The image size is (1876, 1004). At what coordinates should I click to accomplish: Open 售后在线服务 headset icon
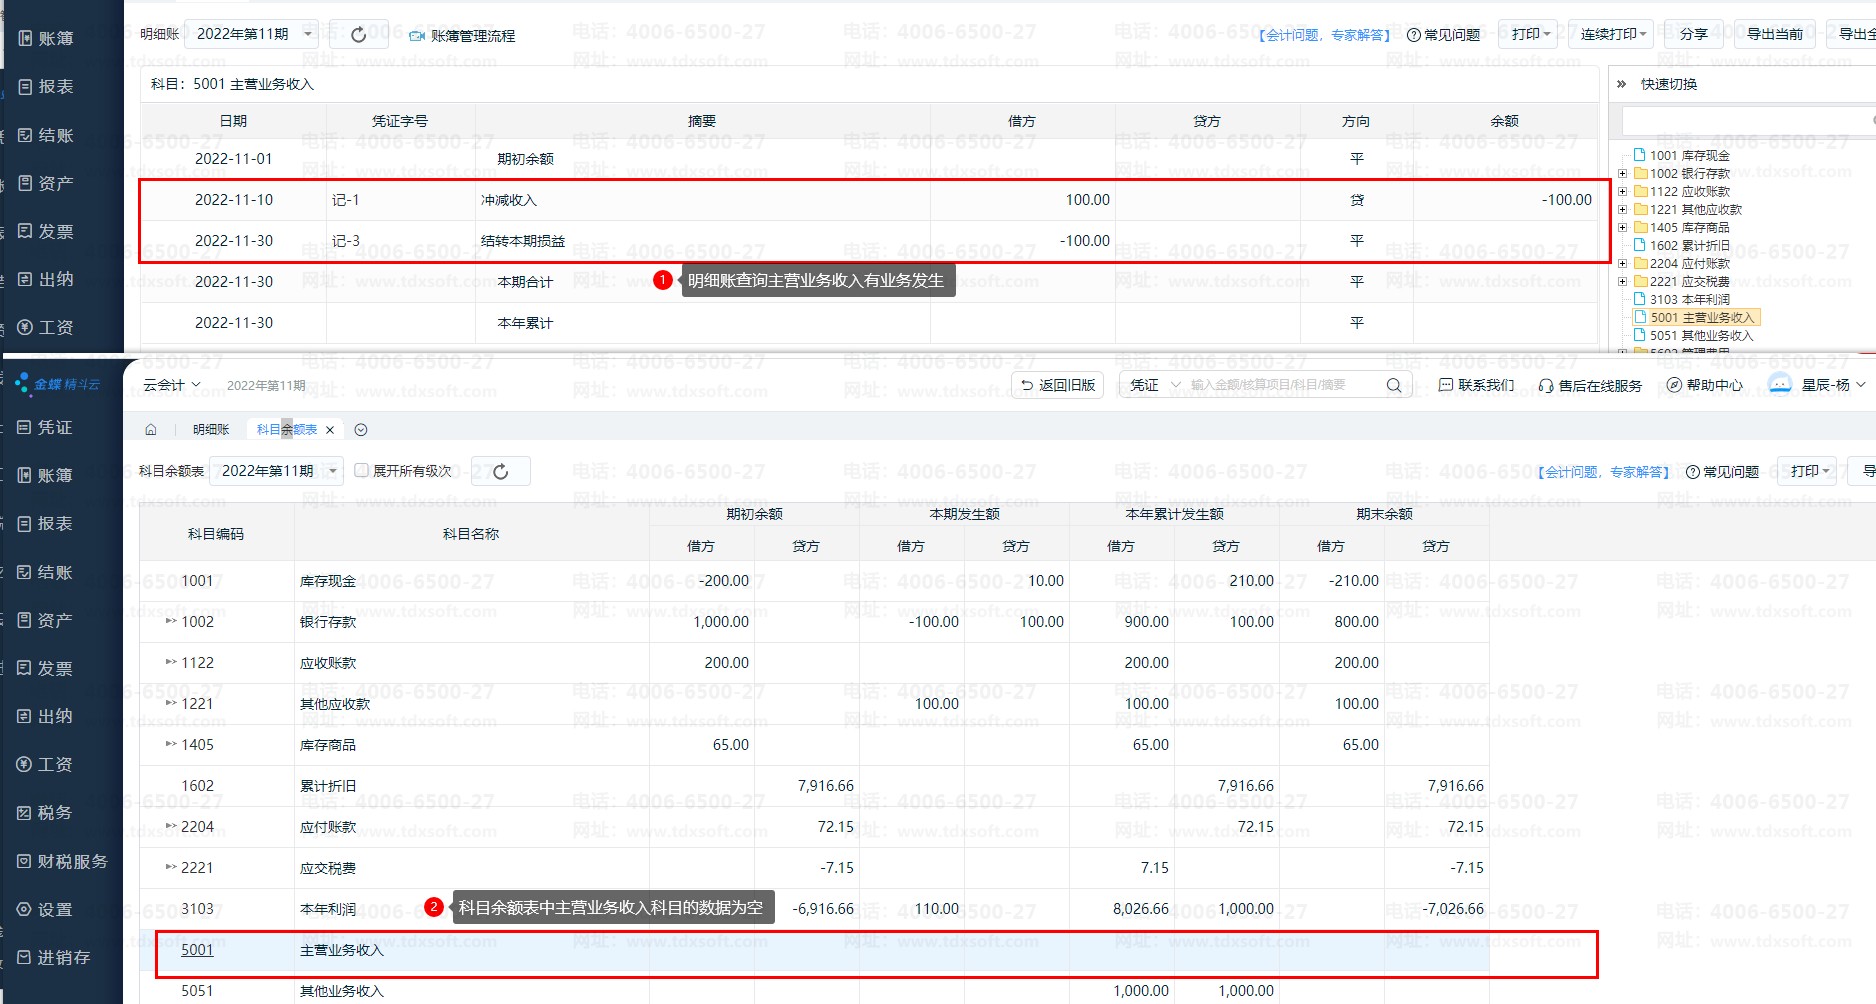coord(1546,385)
